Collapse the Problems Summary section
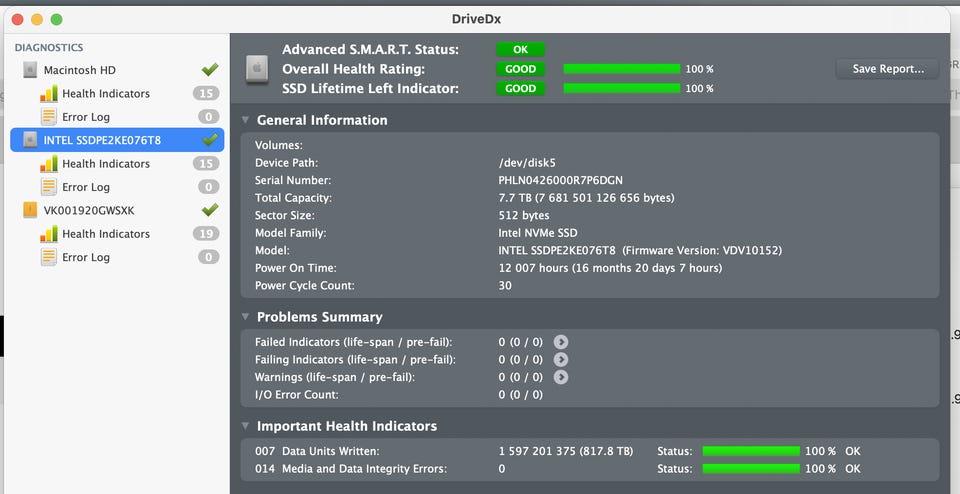 coord(246,316)
